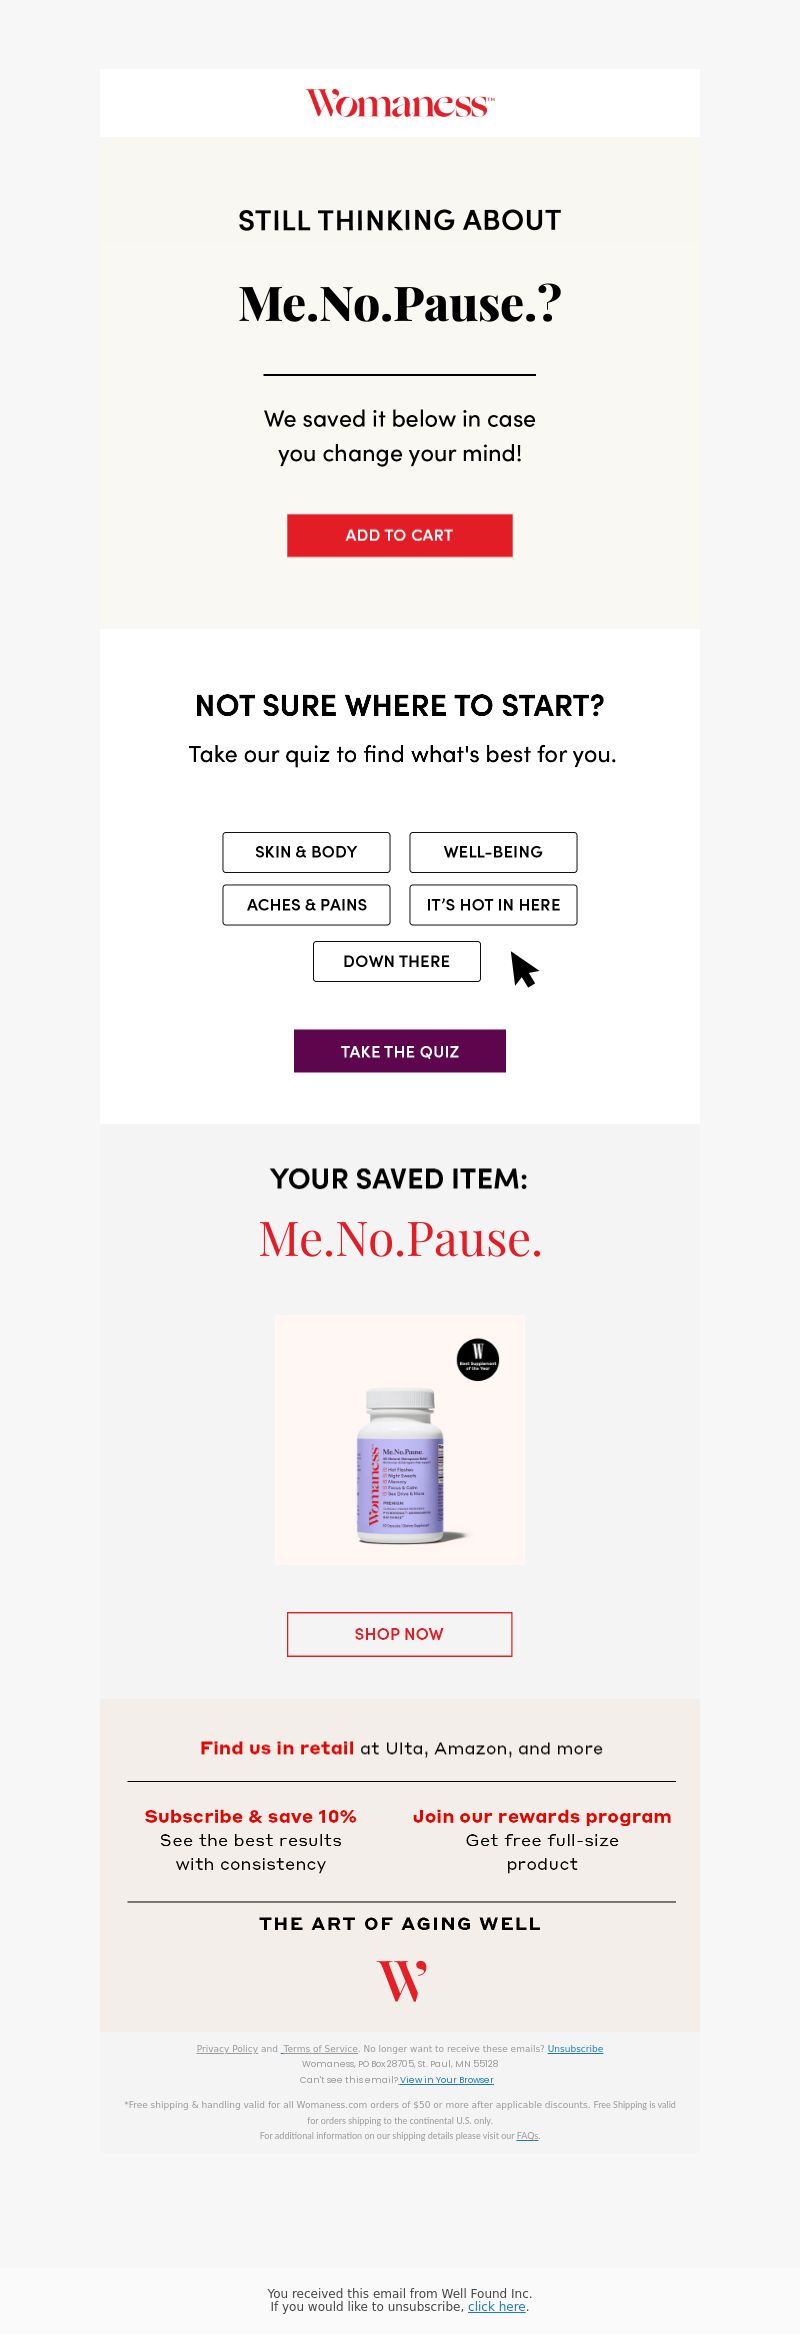Click the Womaness logo at top
The width and height of the screenshot is (800, 2334).
pos(399,103)
